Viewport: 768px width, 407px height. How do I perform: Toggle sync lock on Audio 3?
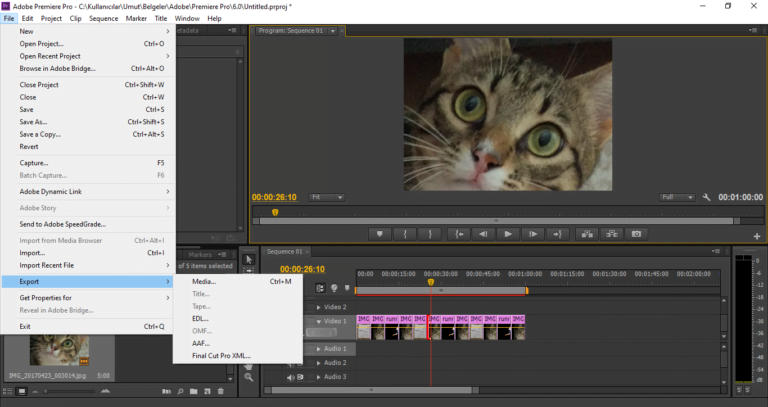300,377
